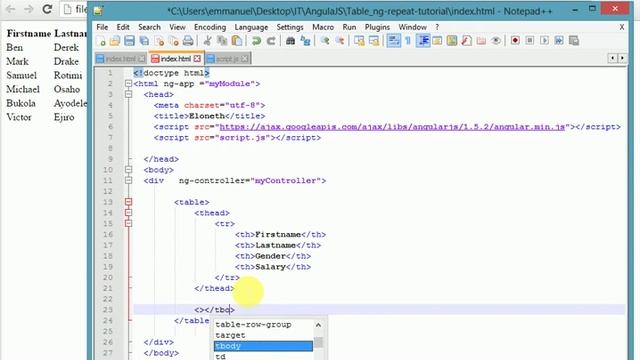Choose tbody from the autocomplete list
This screenshot has width=640, height=360.
pyautogui.click(x=263, y=346)
